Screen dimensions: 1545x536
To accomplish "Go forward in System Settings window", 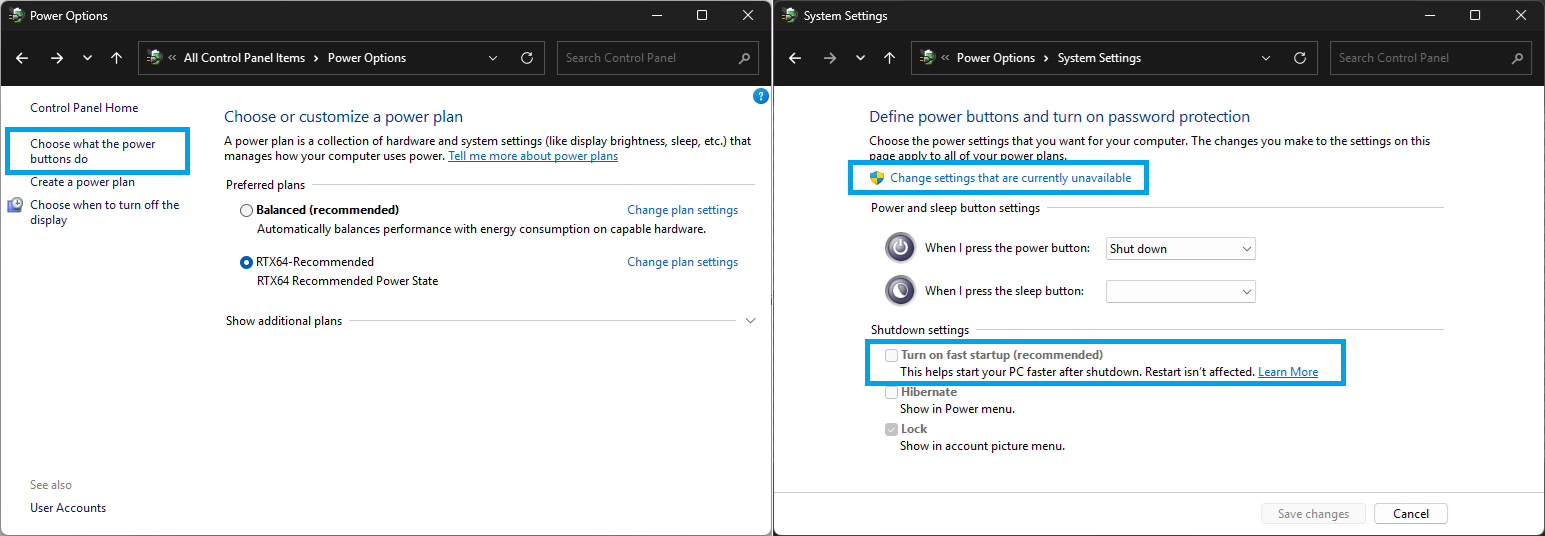I will (830, 58).
